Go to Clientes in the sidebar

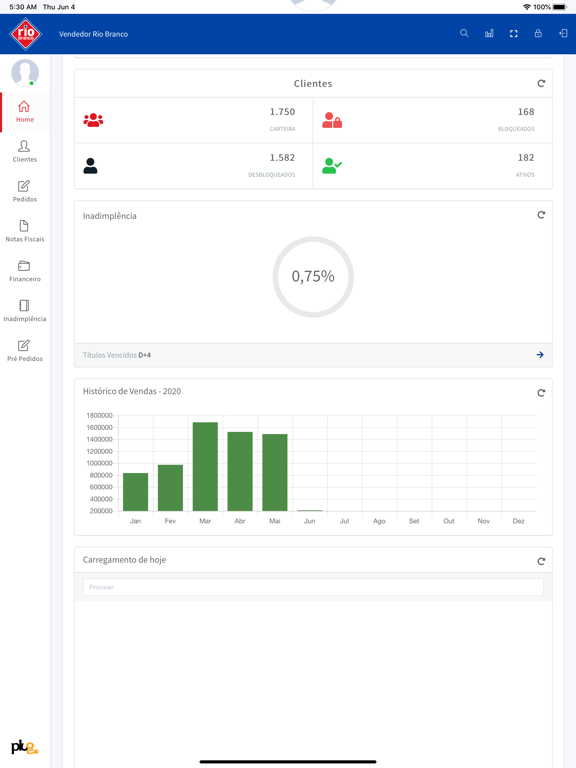pos(24,151)
